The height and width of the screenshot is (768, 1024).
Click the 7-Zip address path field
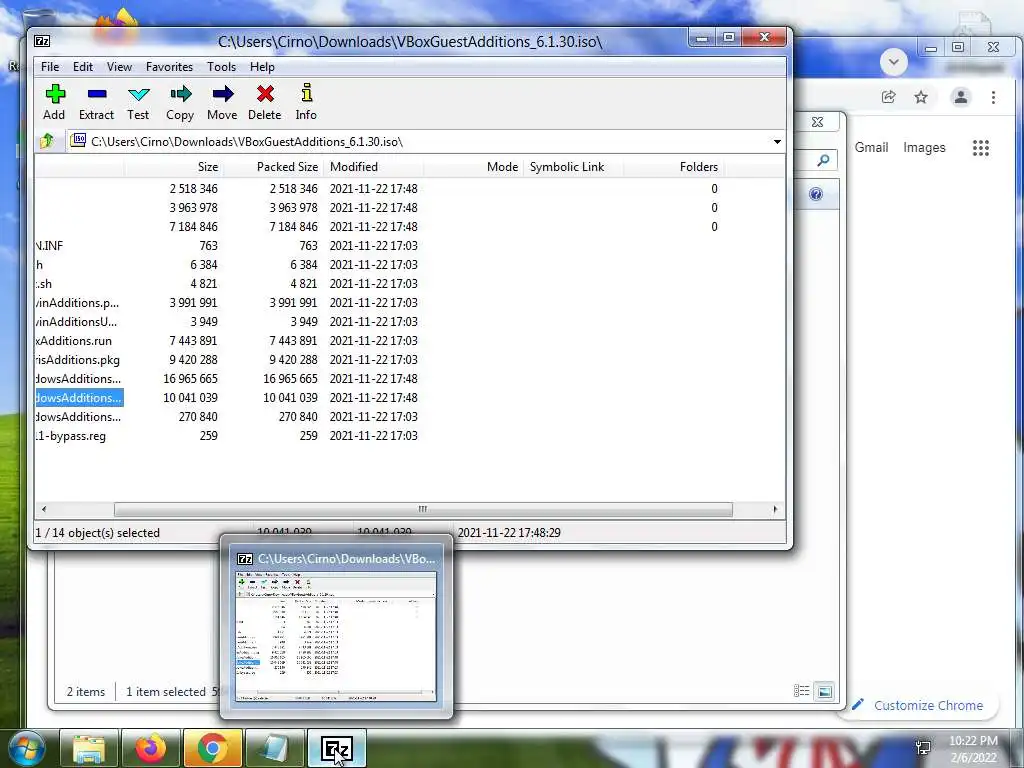(418, 142)
